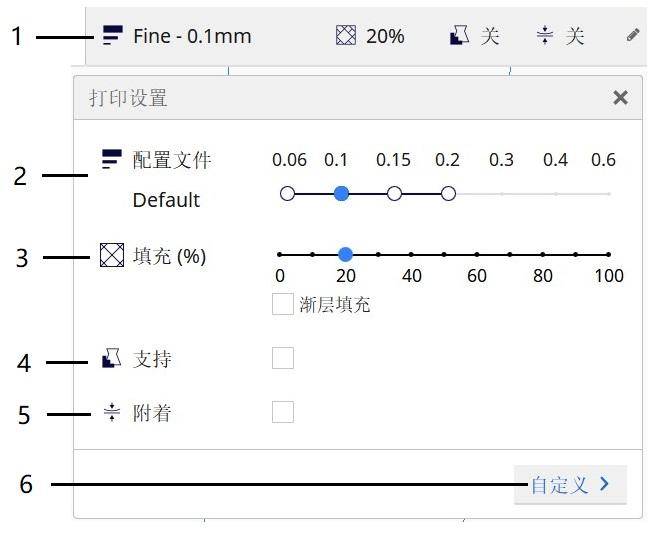
Task: Open custom settings via the 自定义 chevron
Action: coord(604,485)
